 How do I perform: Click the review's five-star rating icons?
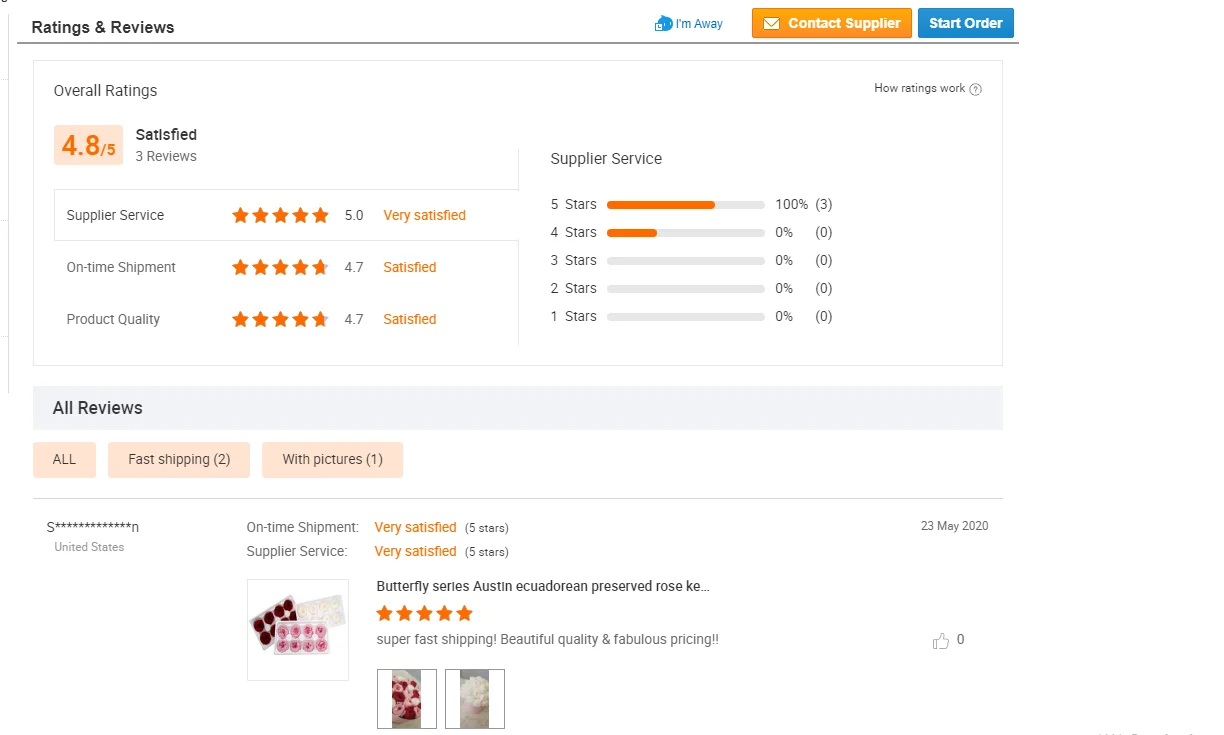point(424,613)
